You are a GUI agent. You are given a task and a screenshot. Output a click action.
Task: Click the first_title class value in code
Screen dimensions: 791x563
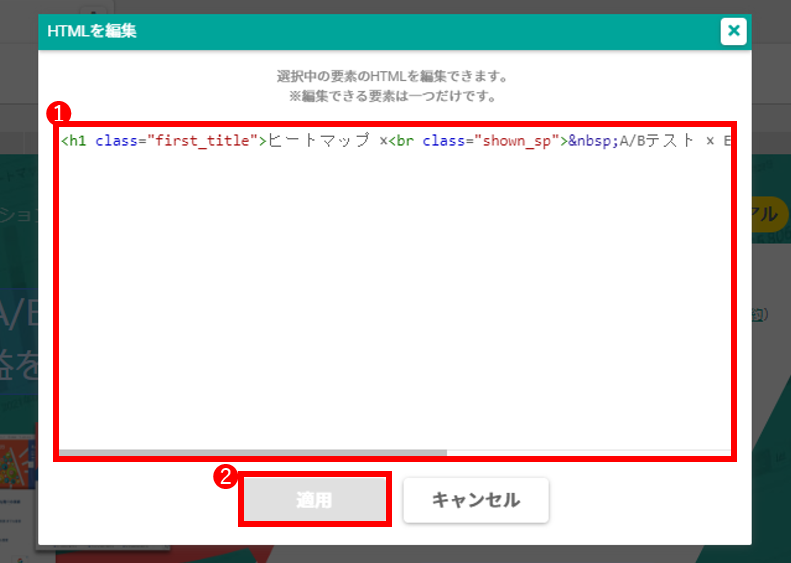pyautogui.click(x=202, y=141)
